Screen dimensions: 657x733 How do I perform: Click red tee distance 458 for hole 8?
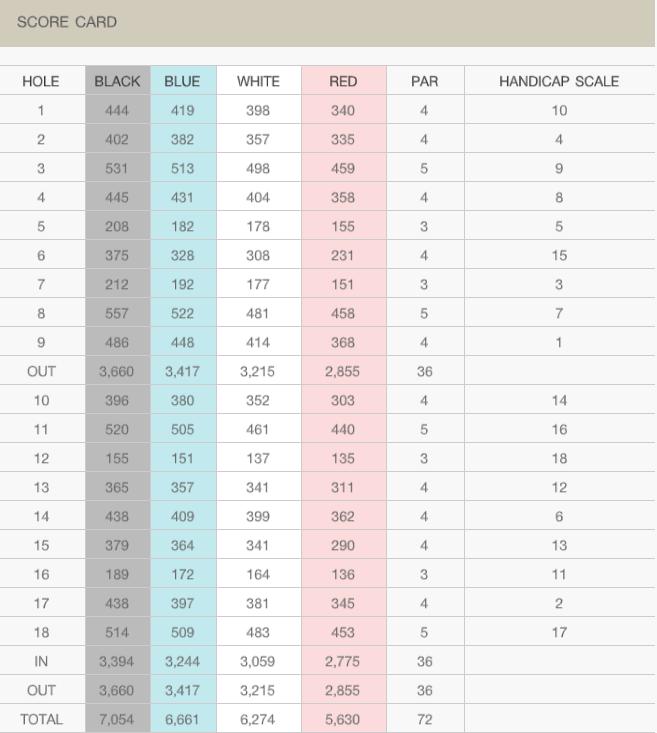(x=343, y=313)
